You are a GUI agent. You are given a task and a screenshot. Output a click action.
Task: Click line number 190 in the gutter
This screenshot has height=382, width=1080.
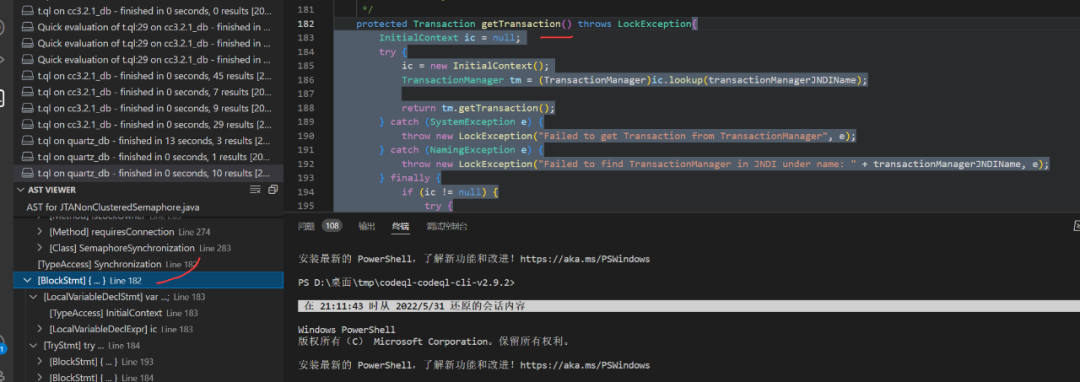pyautogui.click(x=306, y=136)
